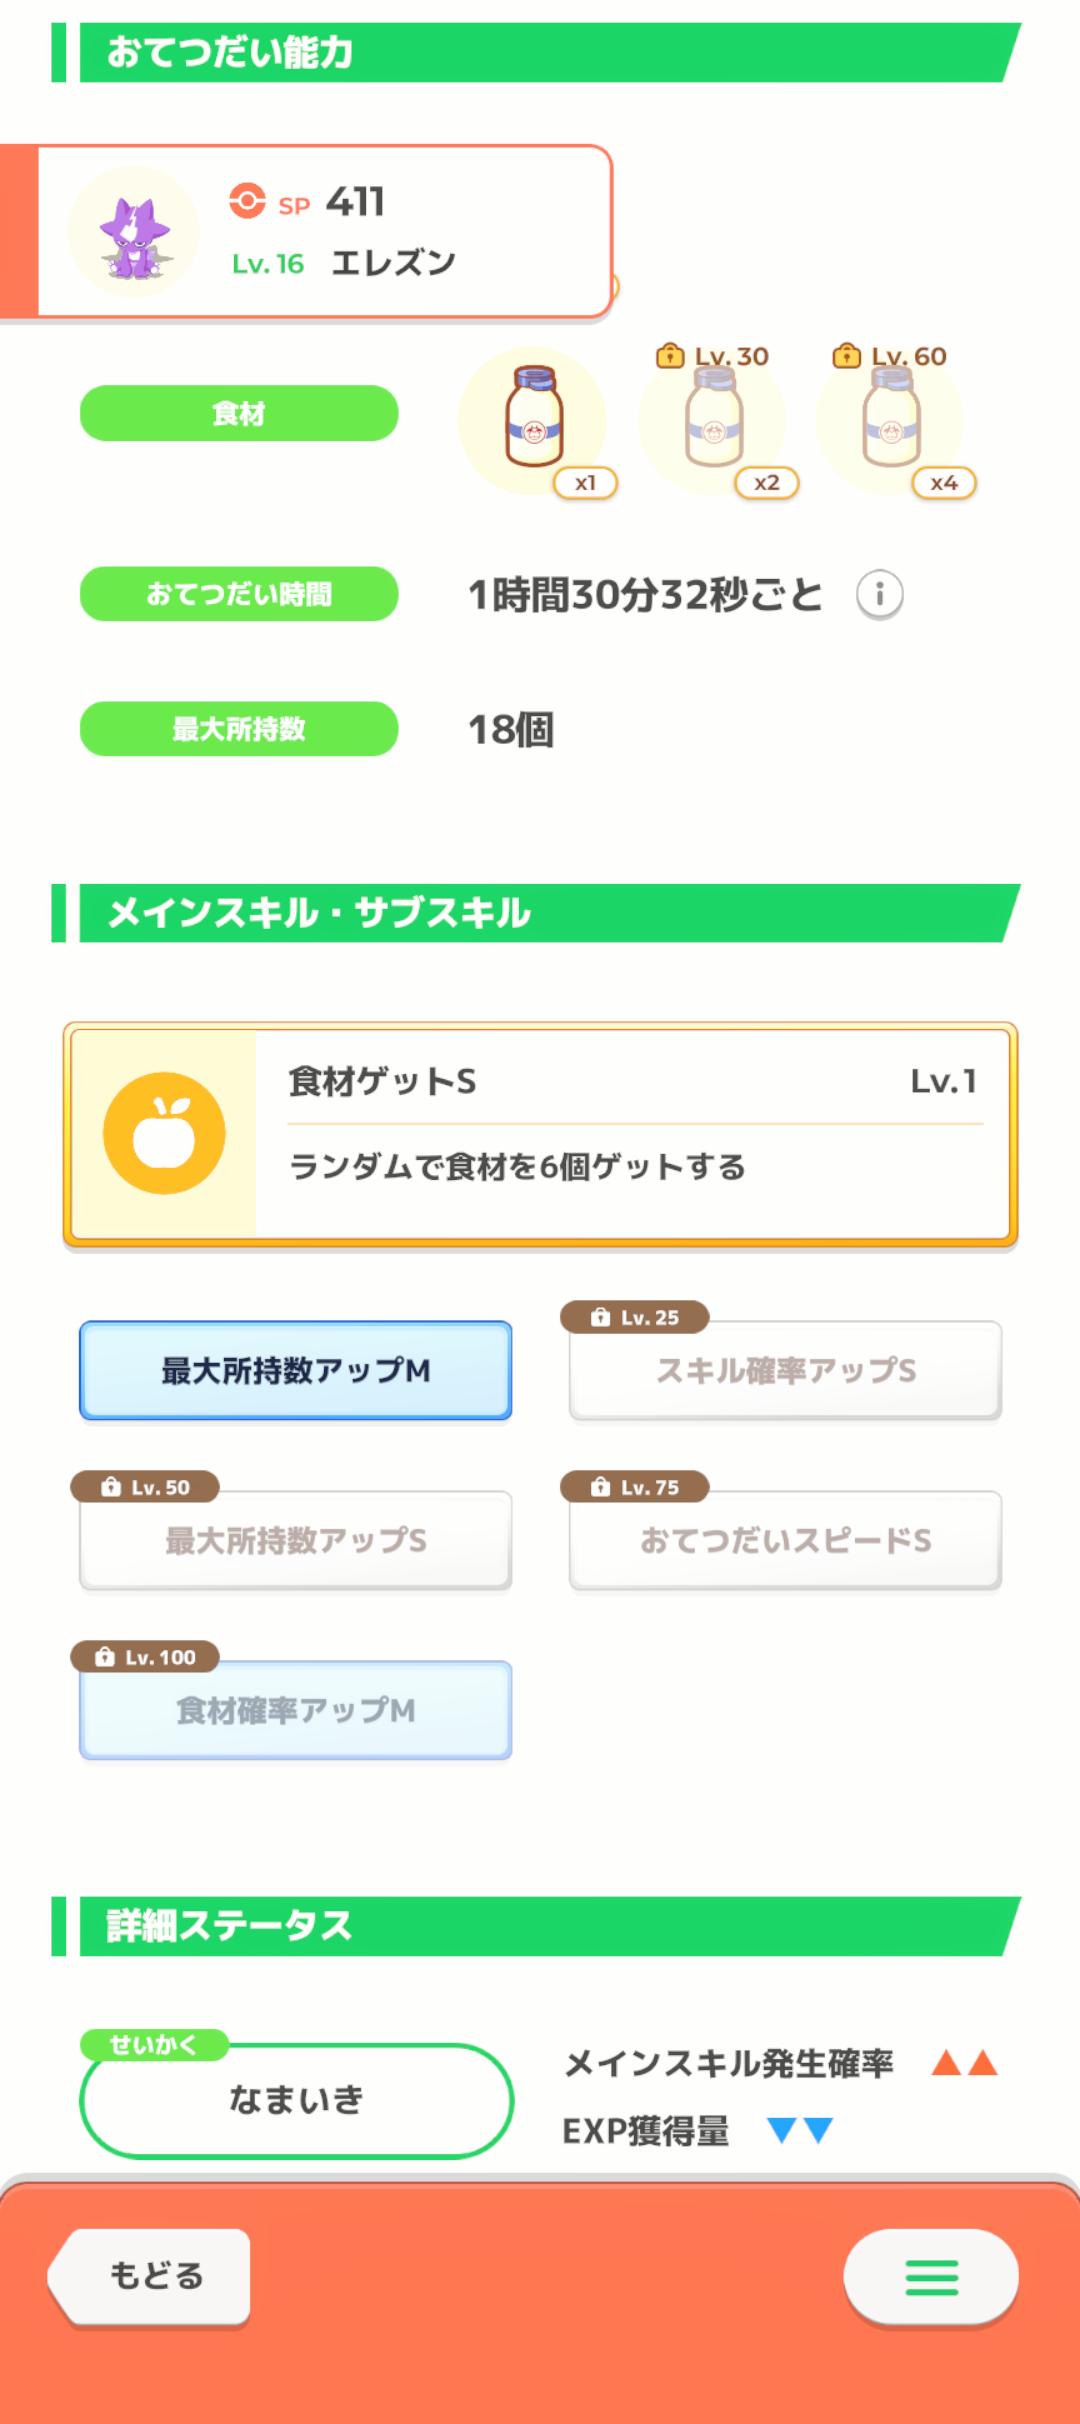Tap the lock badge labeled Lv. 25
1080x2424 pixels.
[635, 1317]
